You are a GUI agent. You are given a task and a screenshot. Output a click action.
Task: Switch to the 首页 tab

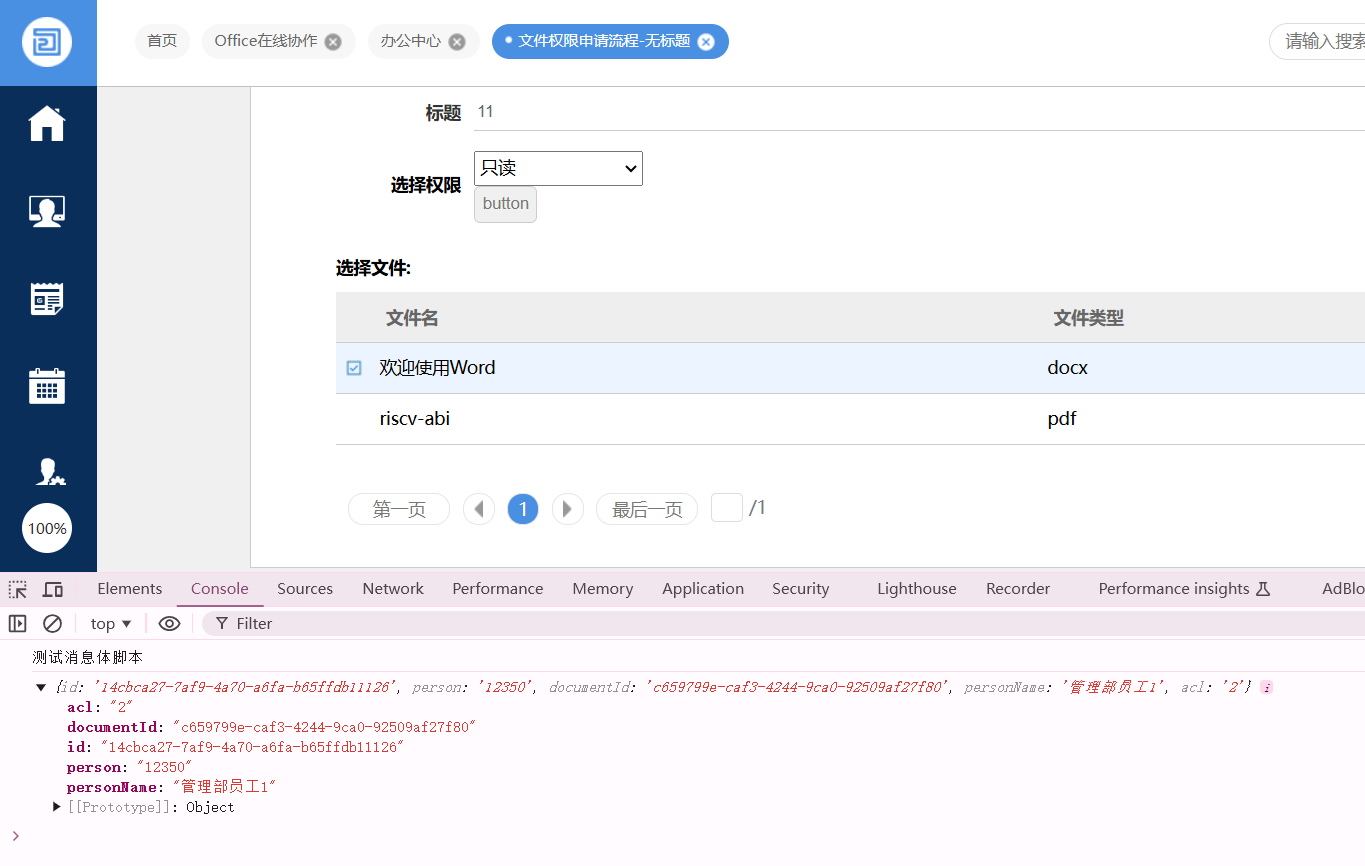coord(162,42)
